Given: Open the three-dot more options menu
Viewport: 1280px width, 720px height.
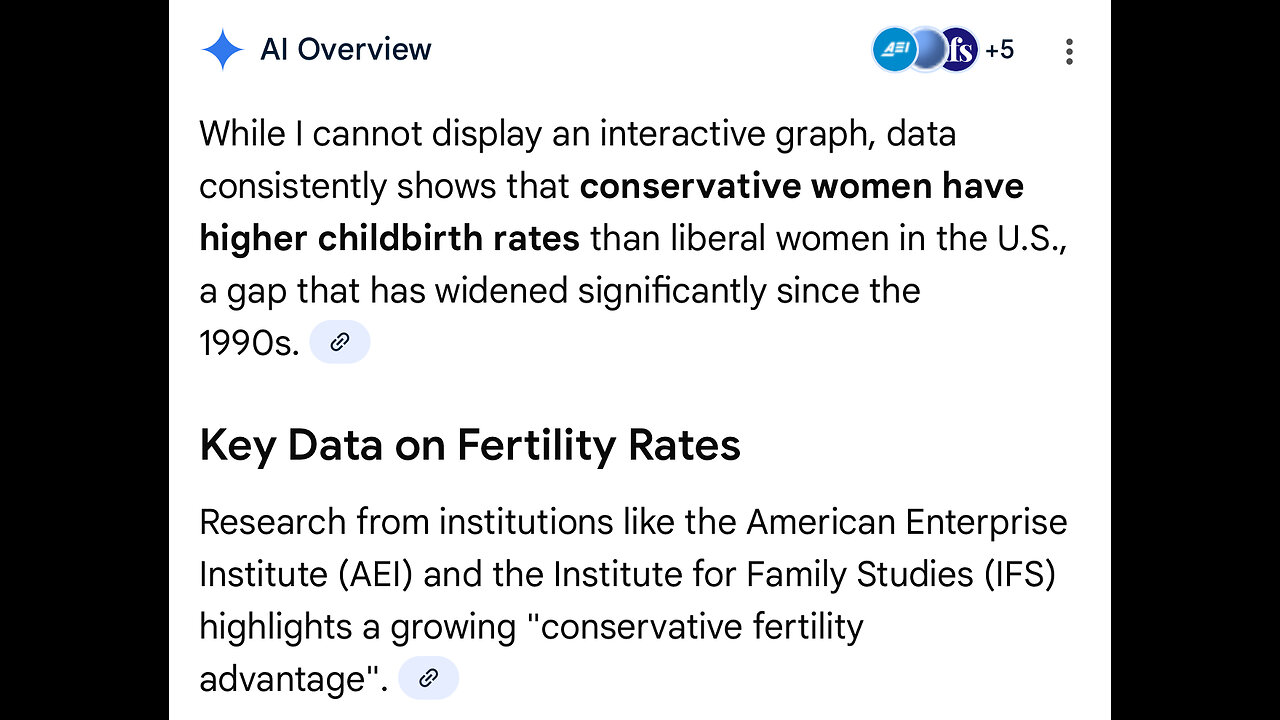Looking at the screenshot, I should [1069, 51].
